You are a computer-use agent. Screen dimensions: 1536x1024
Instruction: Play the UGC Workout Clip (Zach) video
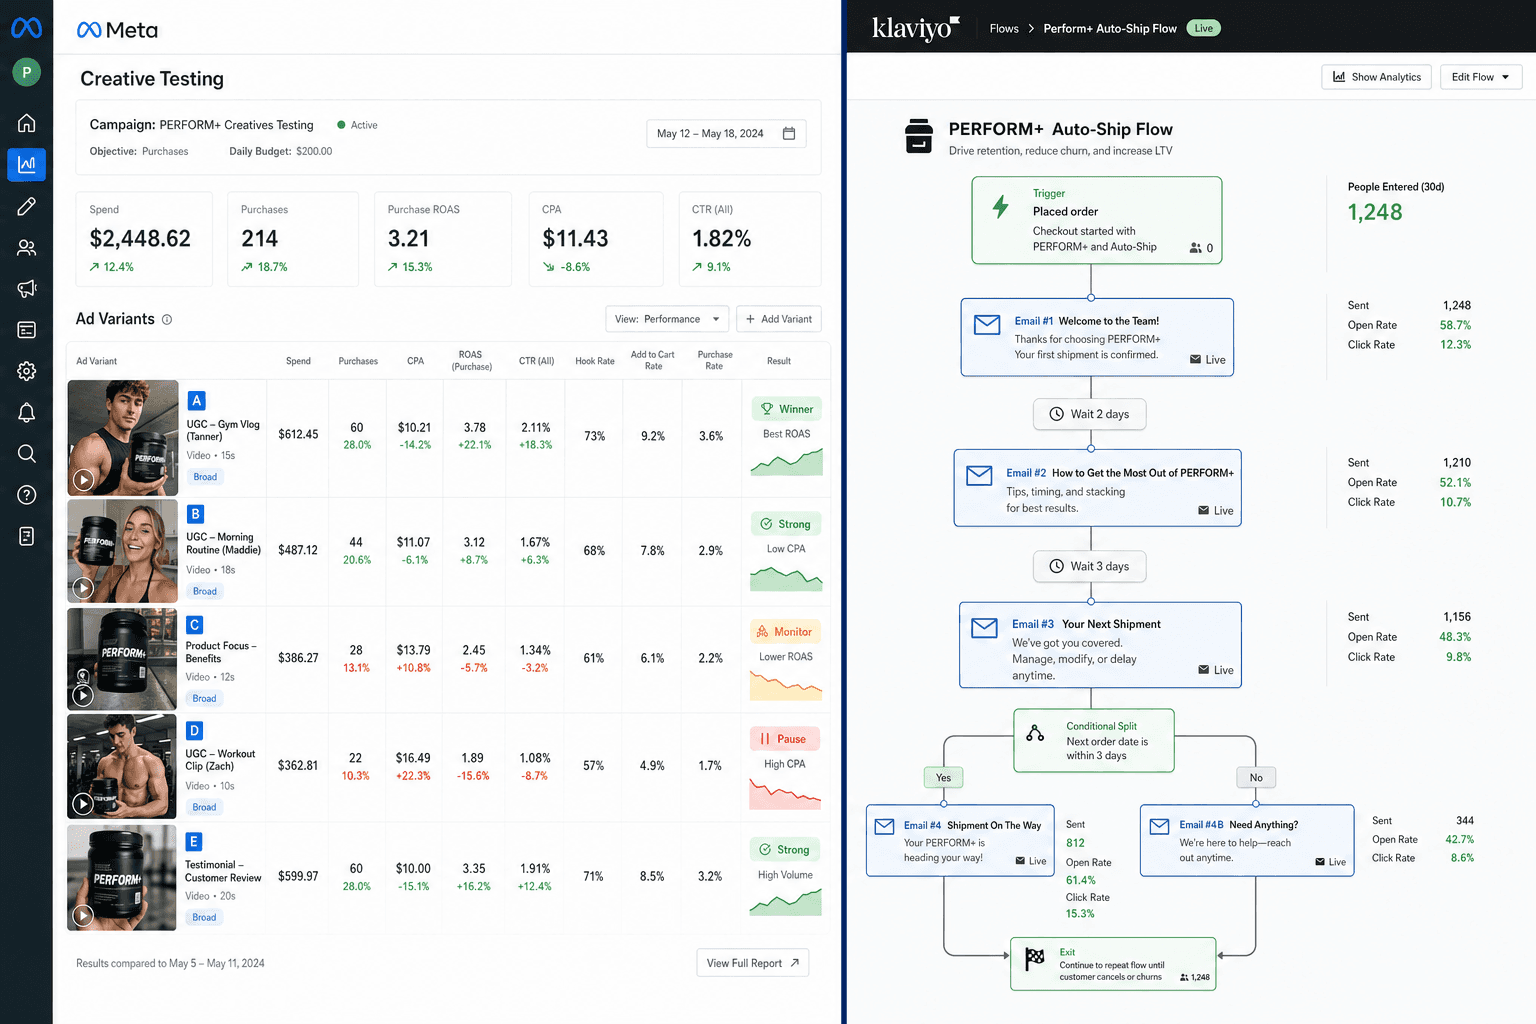pyautogui.click(x=83, y=803)
